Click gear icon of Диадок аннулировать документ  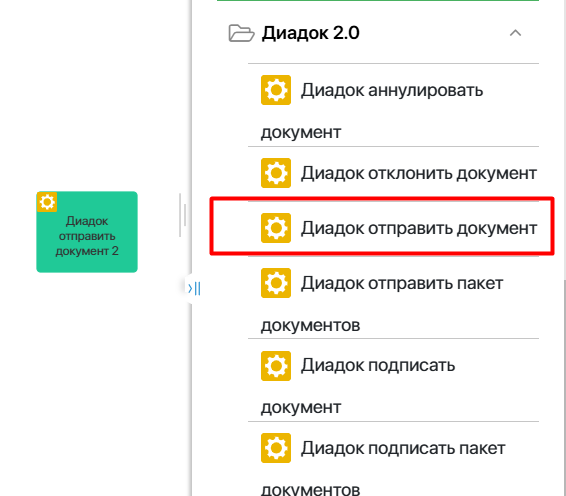[x=276, y=90]
